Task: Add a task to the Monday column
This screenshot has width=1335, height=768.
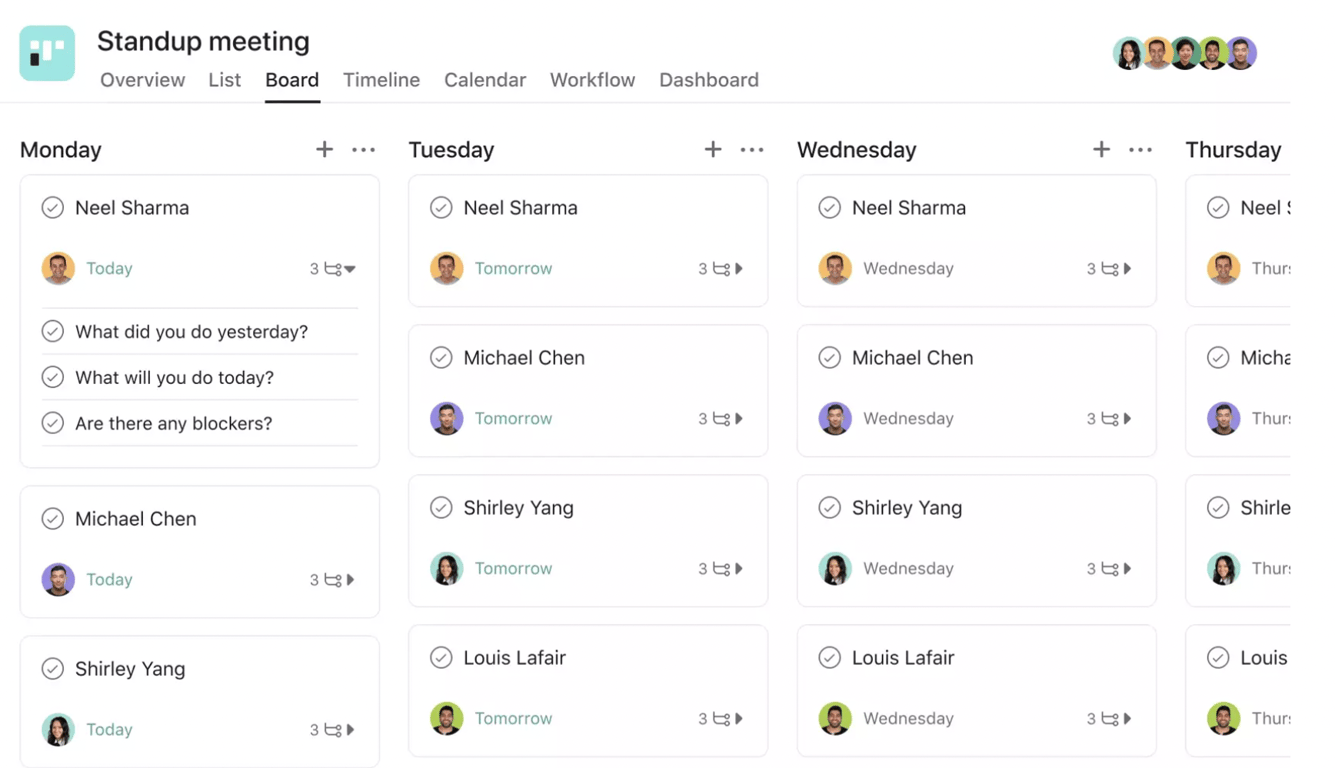Action: 324,149
